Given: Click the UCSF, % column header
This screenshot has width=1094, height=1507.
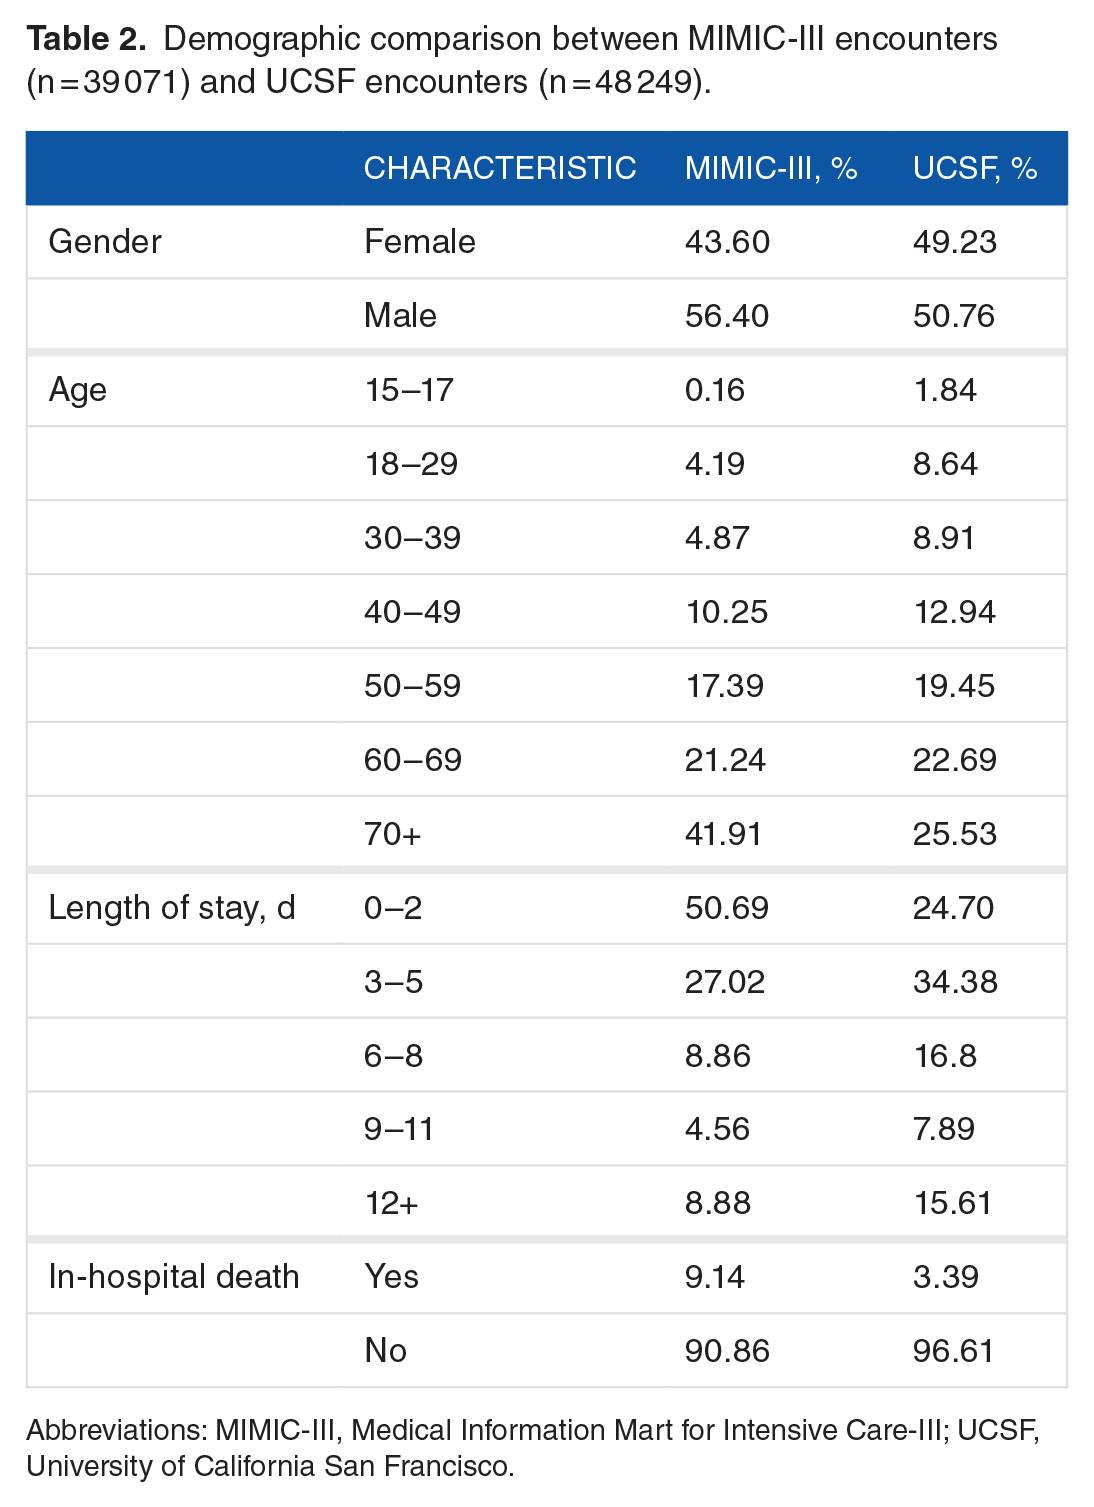Looking at the screenshot, I should pyautogui.click(x=974, y=168).
